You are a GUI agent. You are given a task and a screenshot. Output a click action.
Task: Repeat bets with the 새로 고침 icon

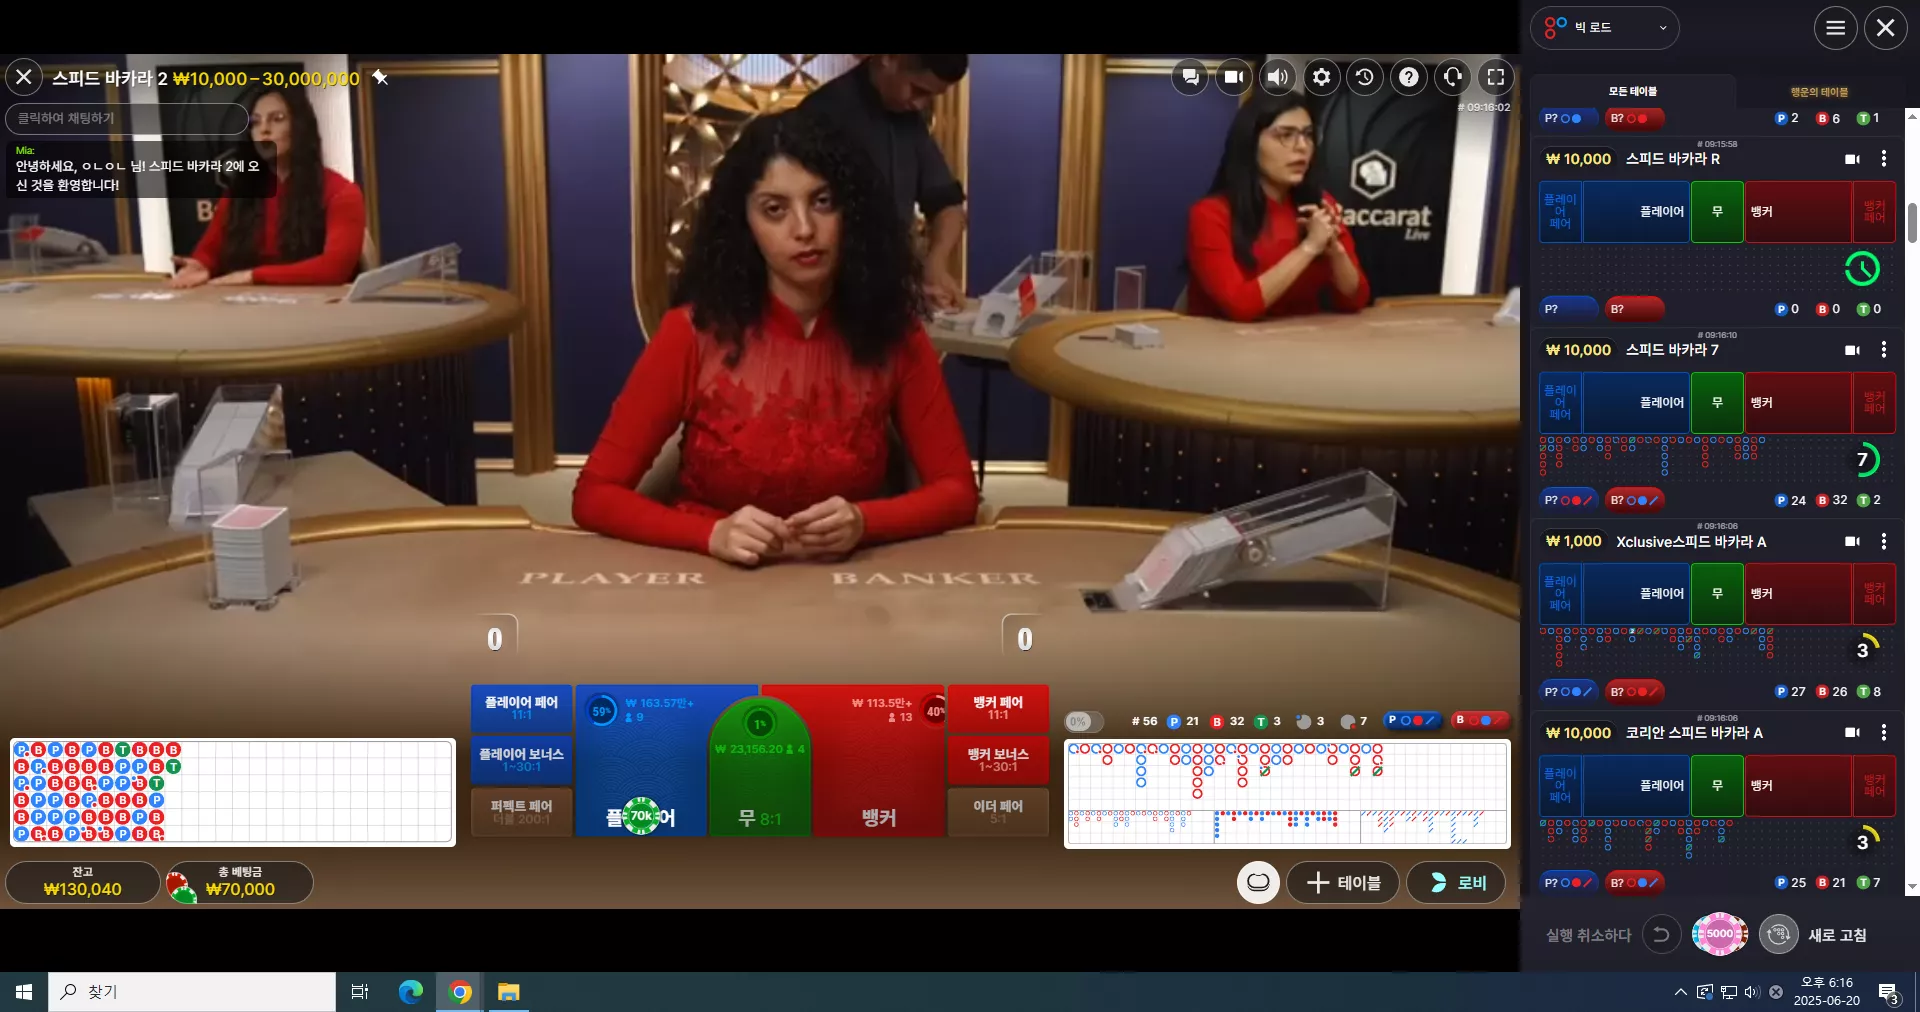[1778, 935]
